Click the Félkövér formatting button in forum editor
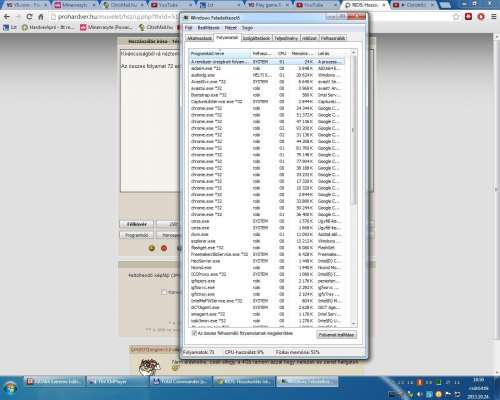This screenshot has width=500, height=400. [137, 224]
